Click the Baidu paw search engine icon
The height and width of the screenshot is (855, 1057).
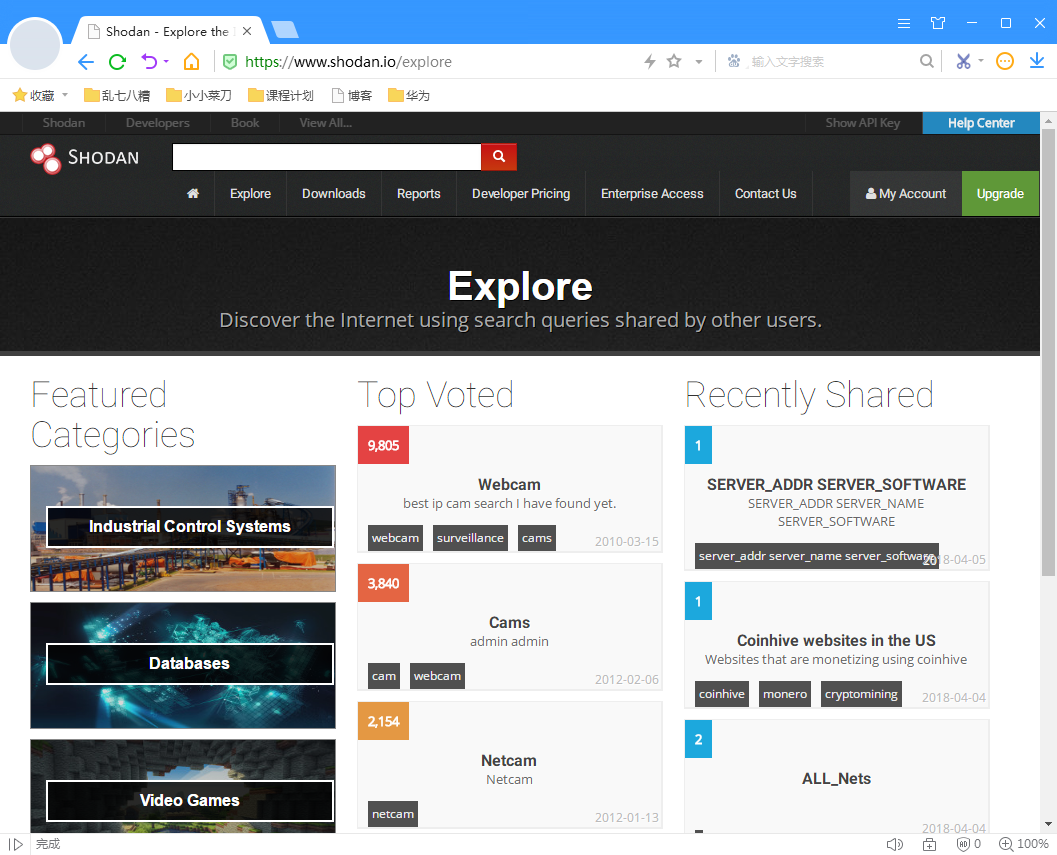733,61
